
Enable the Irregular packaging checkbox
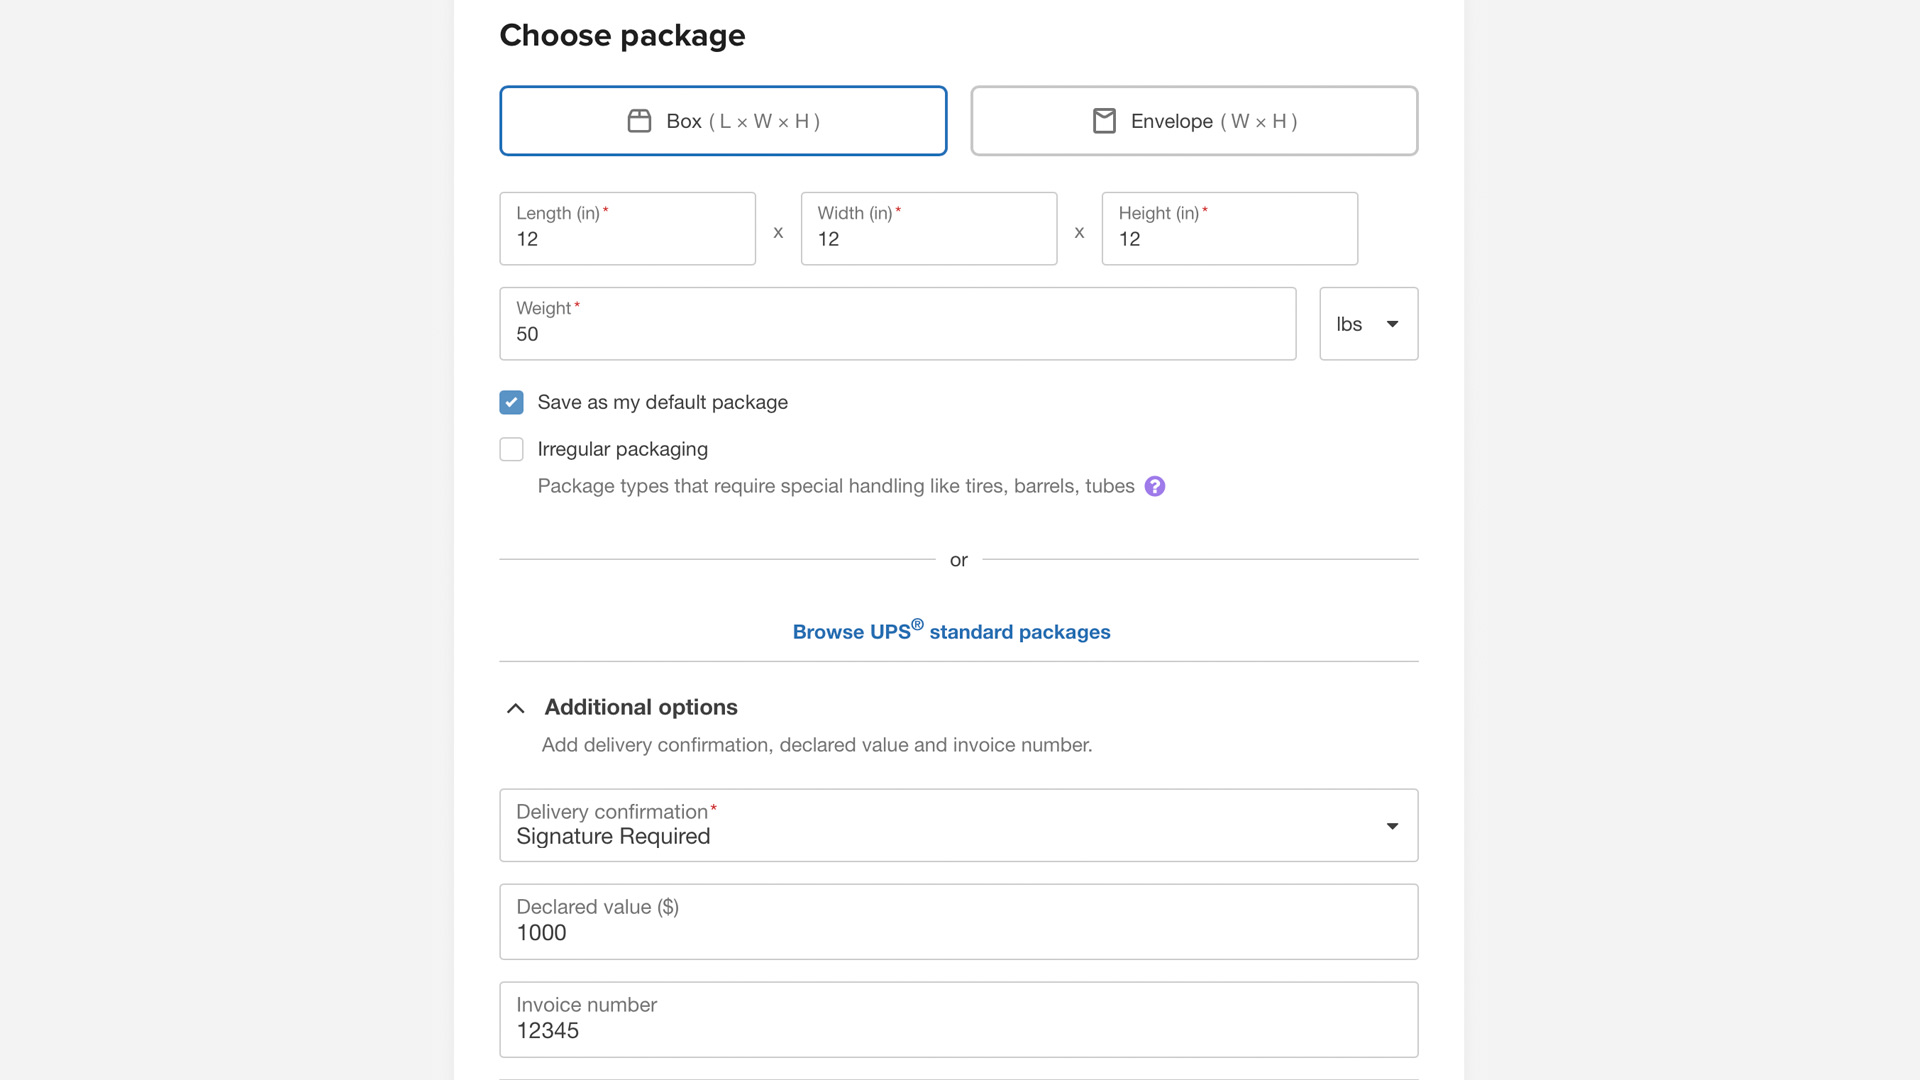pyautogui.click(x=512, y=448)
